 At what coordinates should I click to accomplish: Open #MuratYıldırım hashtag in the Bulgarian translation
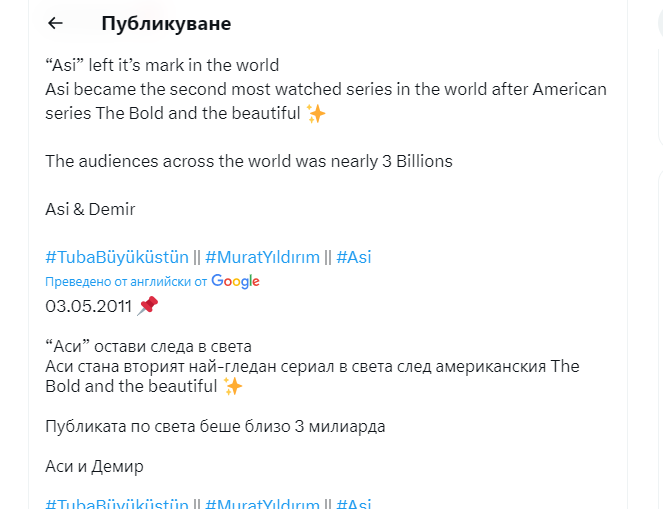tap(263, 503)
